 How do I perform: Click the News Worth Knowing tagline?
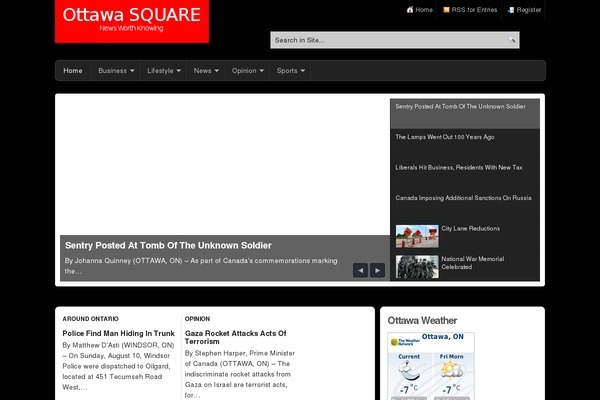point(131,28)
